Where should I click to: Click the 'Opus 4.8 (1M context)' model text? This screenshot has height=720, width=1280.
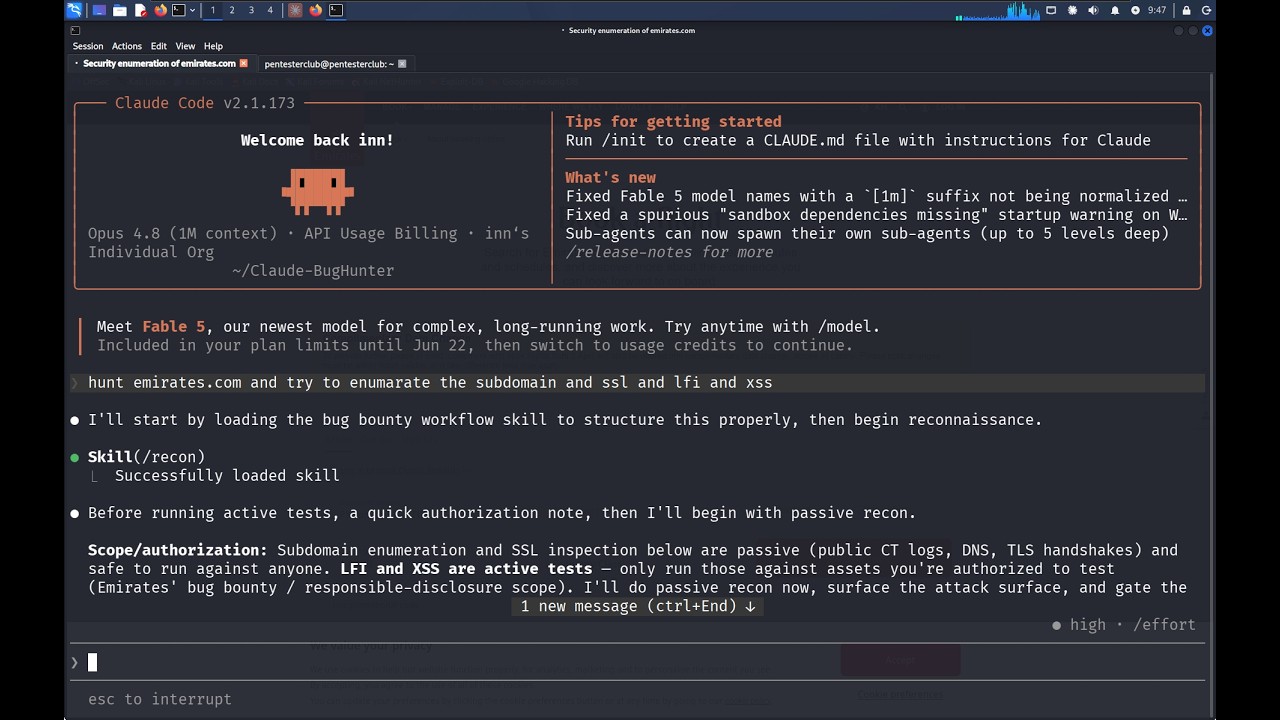183,234
